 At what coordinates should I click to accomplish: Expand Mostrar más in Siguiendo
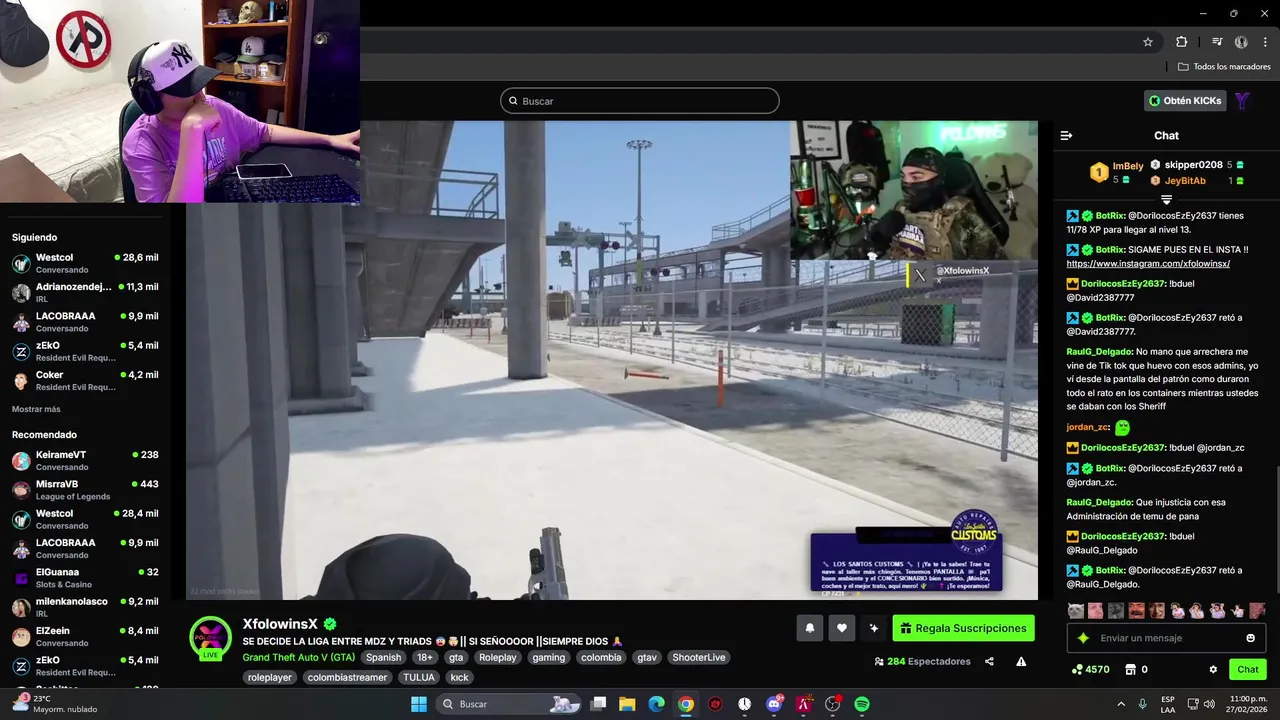36,409
